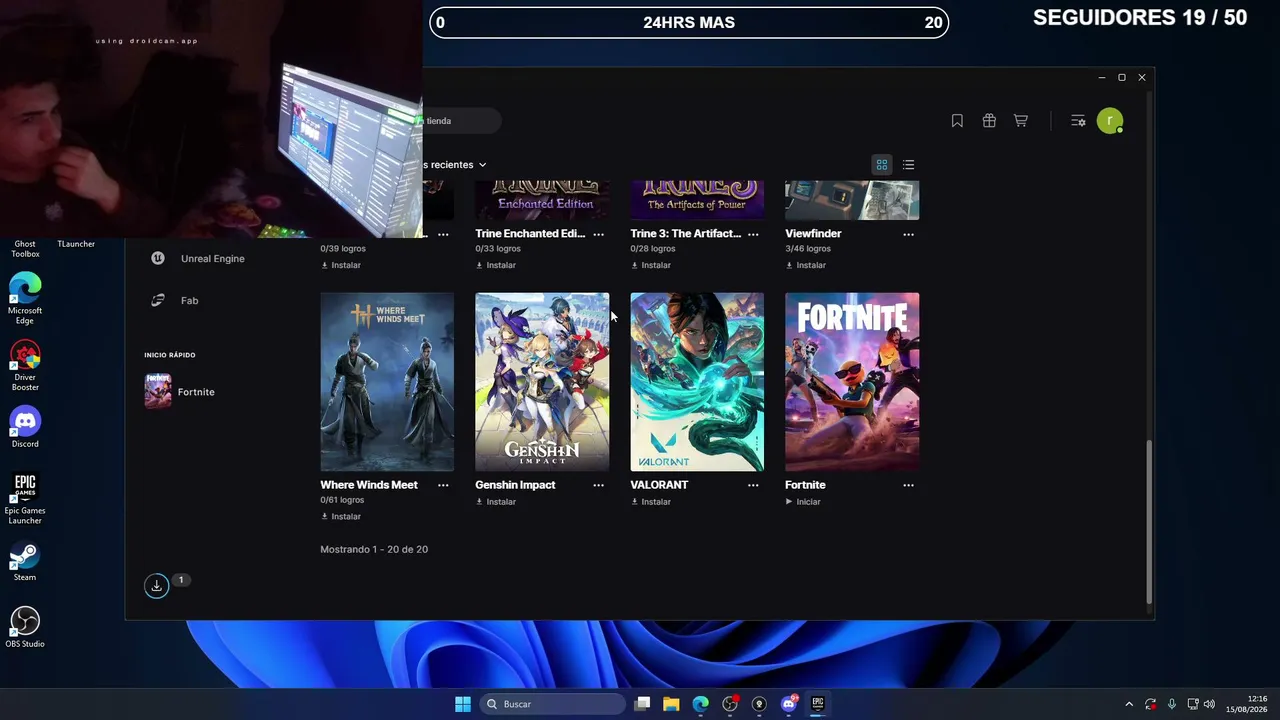Open options menu for Fortnite

[x=908, y=485]
